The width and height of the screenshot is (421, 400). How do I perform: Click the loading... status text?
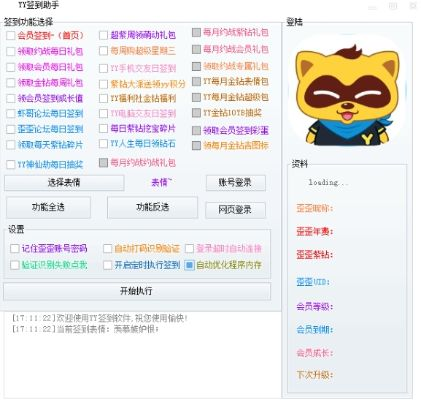click(x=328, y=183)
